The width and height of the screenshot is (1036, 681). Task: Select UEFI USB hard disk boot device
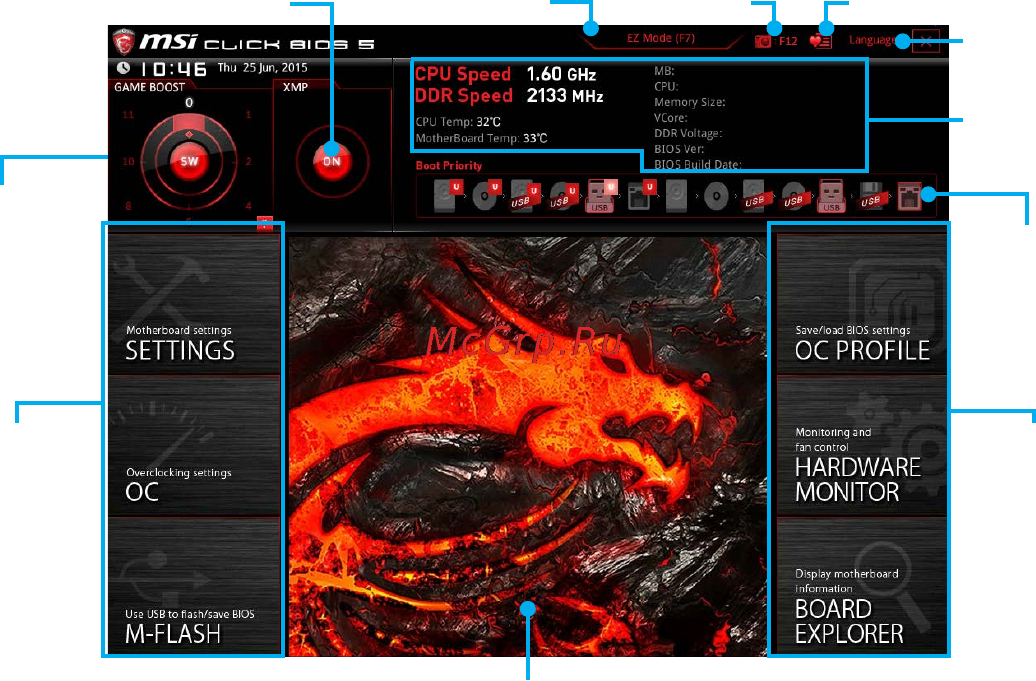click(x=523, y=197)
